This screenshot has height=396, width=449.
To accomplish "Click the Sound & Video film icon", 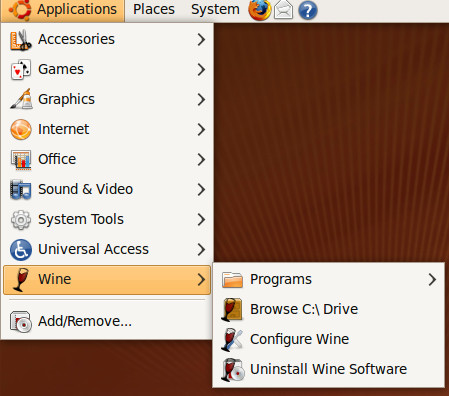I will point(21,189).
